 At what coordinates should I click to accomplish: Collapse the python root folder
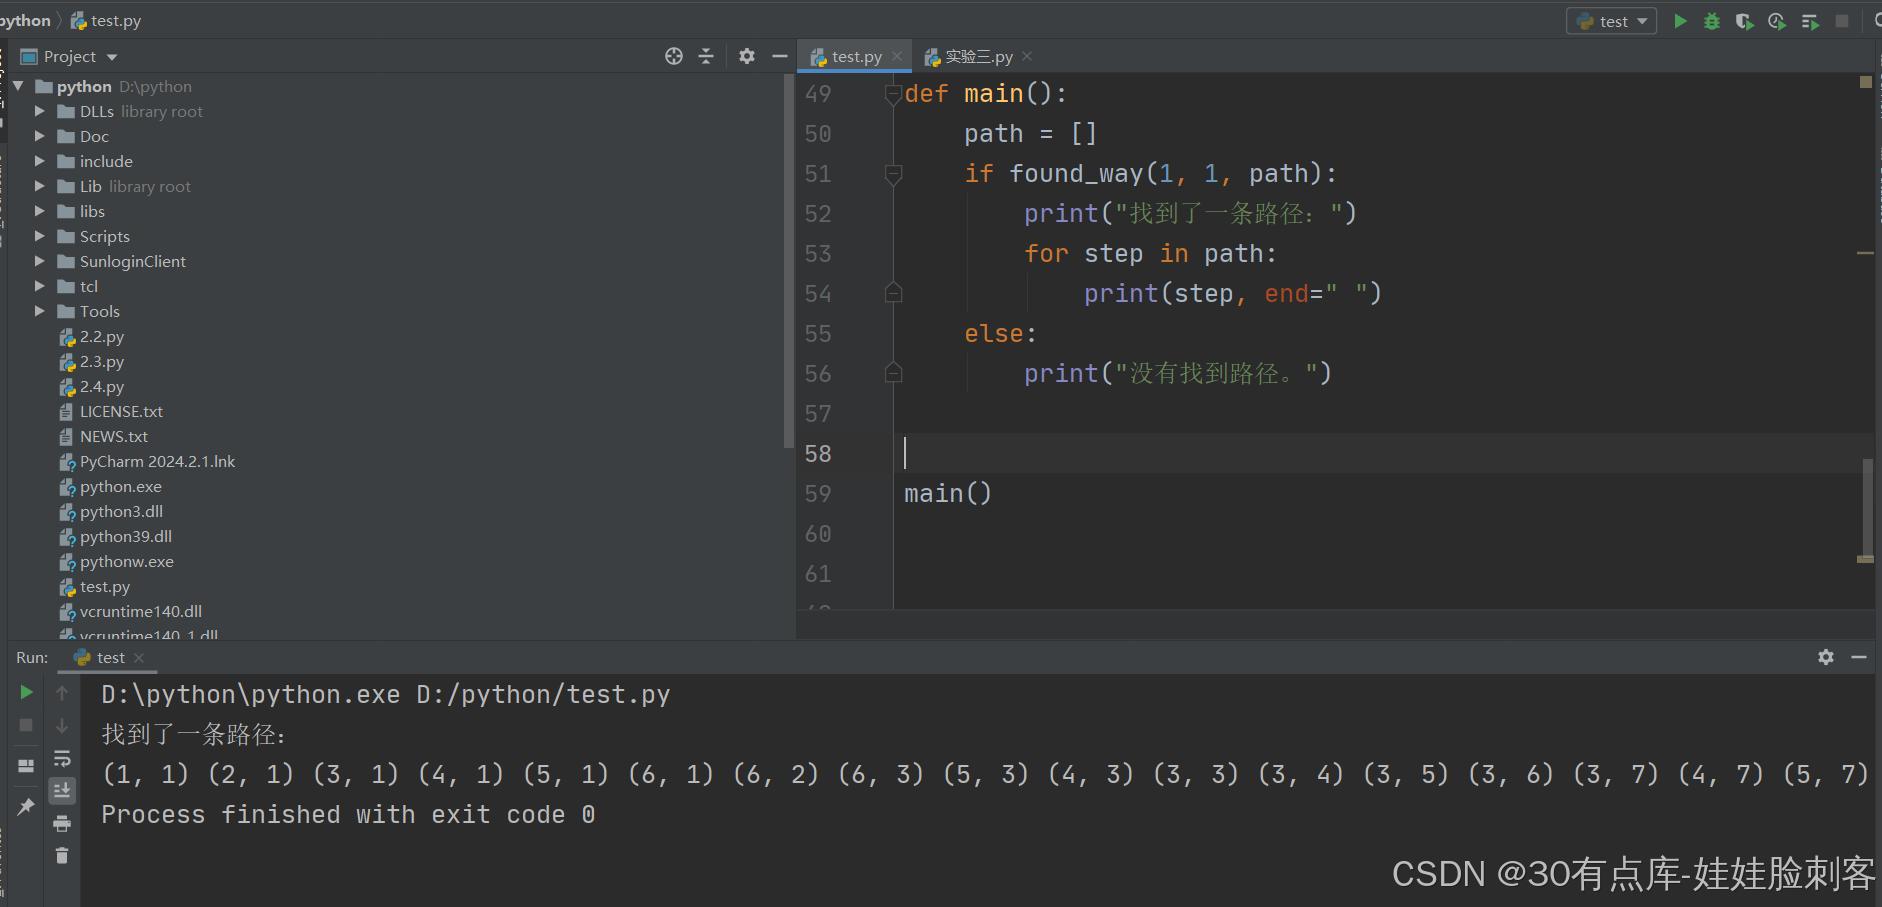(18, 86)
